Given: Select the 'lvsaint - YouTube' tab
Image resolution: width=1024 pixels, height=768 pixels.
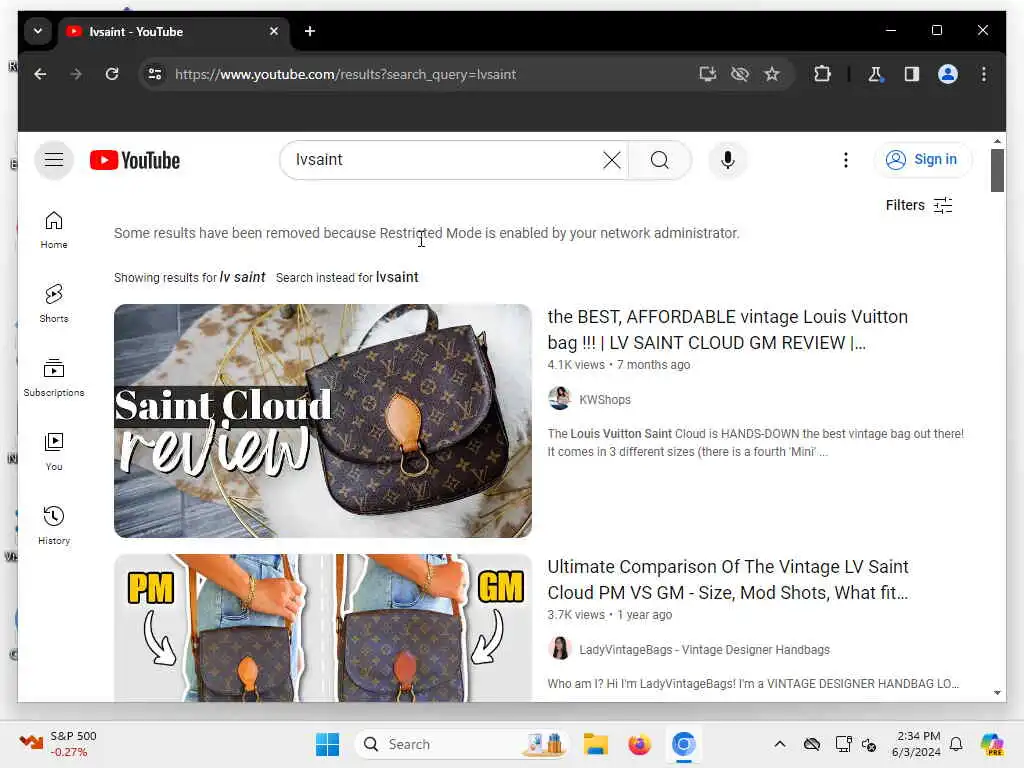Looking at the screenshot, I should pyautogui.click(x=173, y=31).
